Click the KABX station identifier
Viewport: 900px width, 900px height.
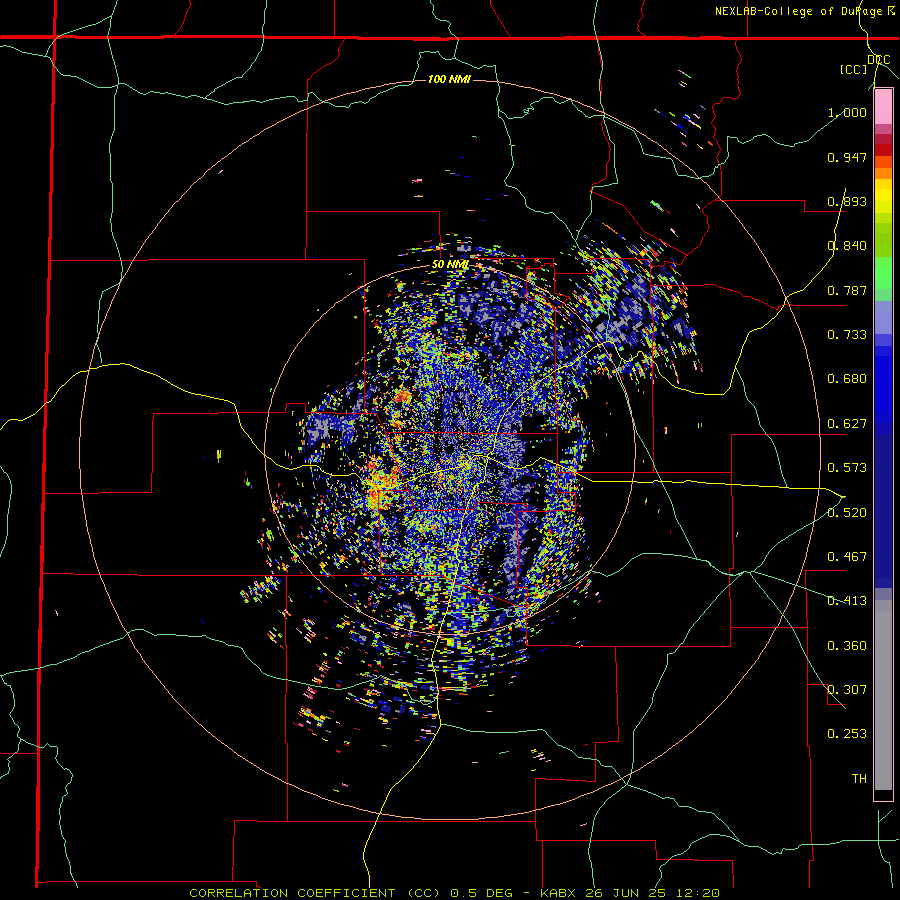click(560, 893)
